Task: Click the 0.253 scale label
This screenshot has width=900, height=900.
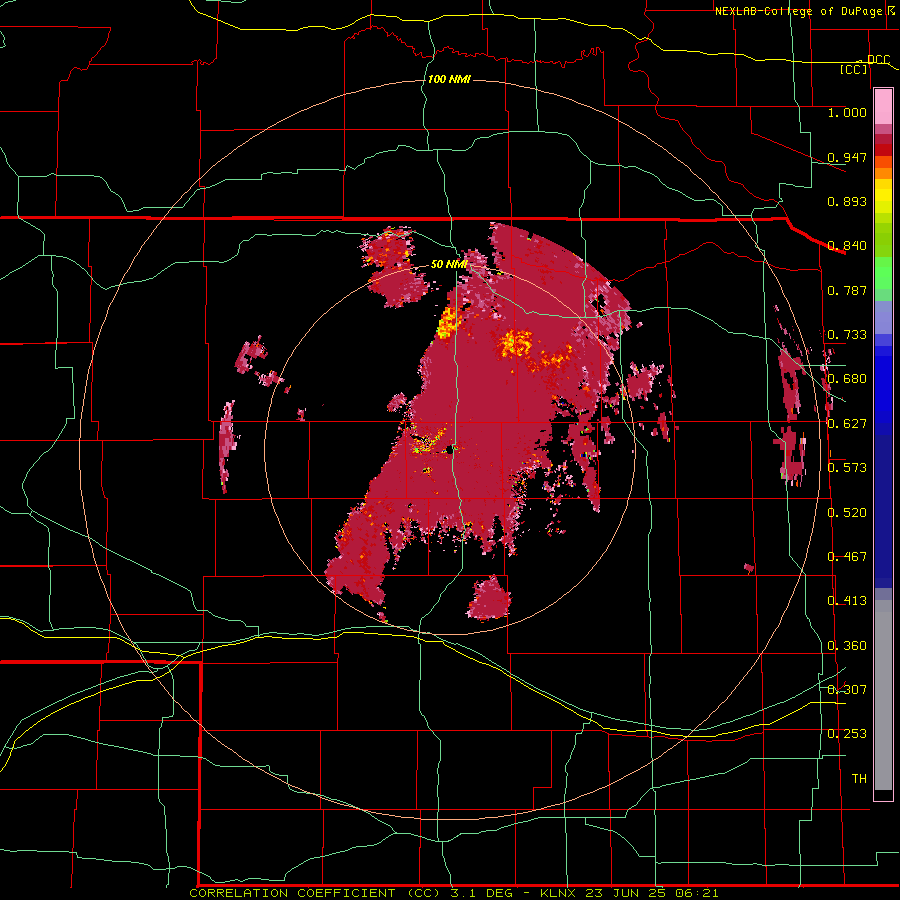Action: click(847, 734)
